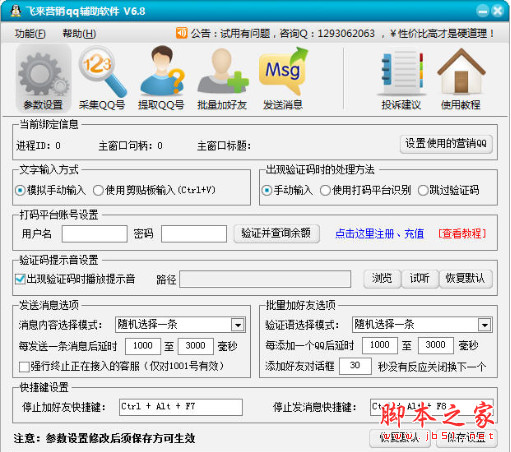
Task: Edit add-QQ delay maximum 3000 field
Action: click(436, 345)
